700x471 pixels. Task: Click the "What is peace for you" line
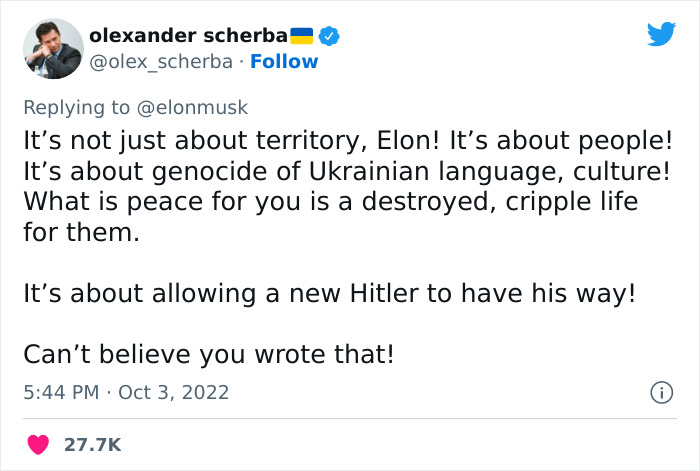330,201
